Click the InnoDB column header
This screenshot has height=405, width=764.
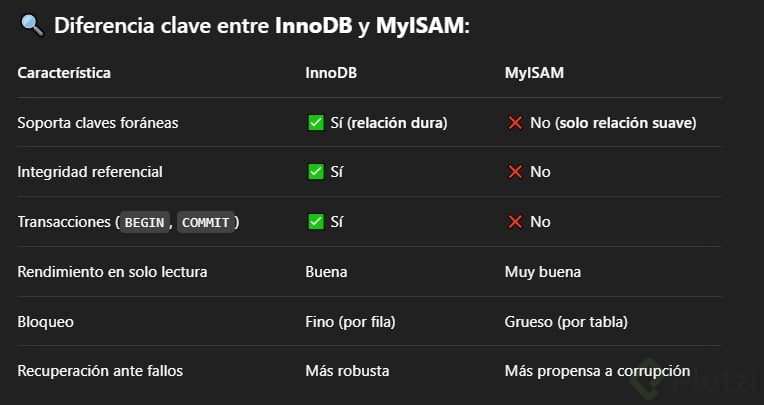pos(331,73)
